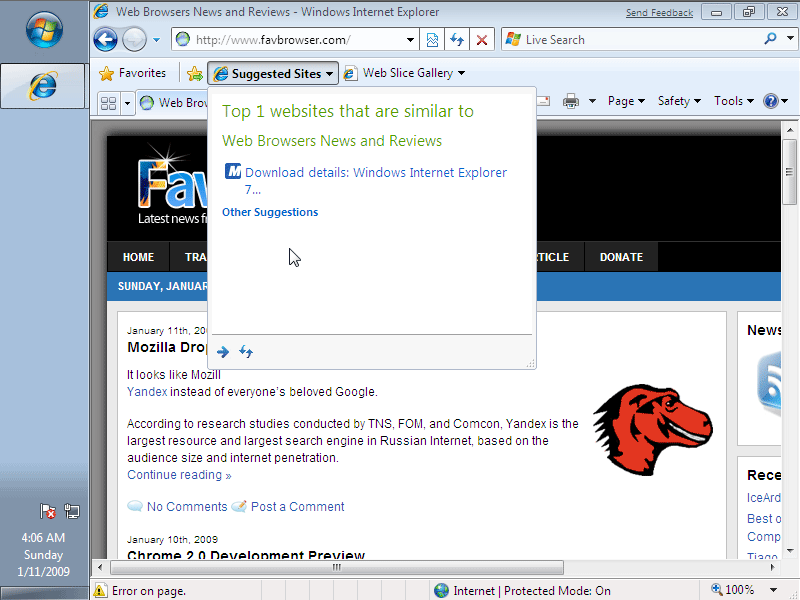Click the red Stop loading icon
The image size is (800, 600).
[482, 40]
